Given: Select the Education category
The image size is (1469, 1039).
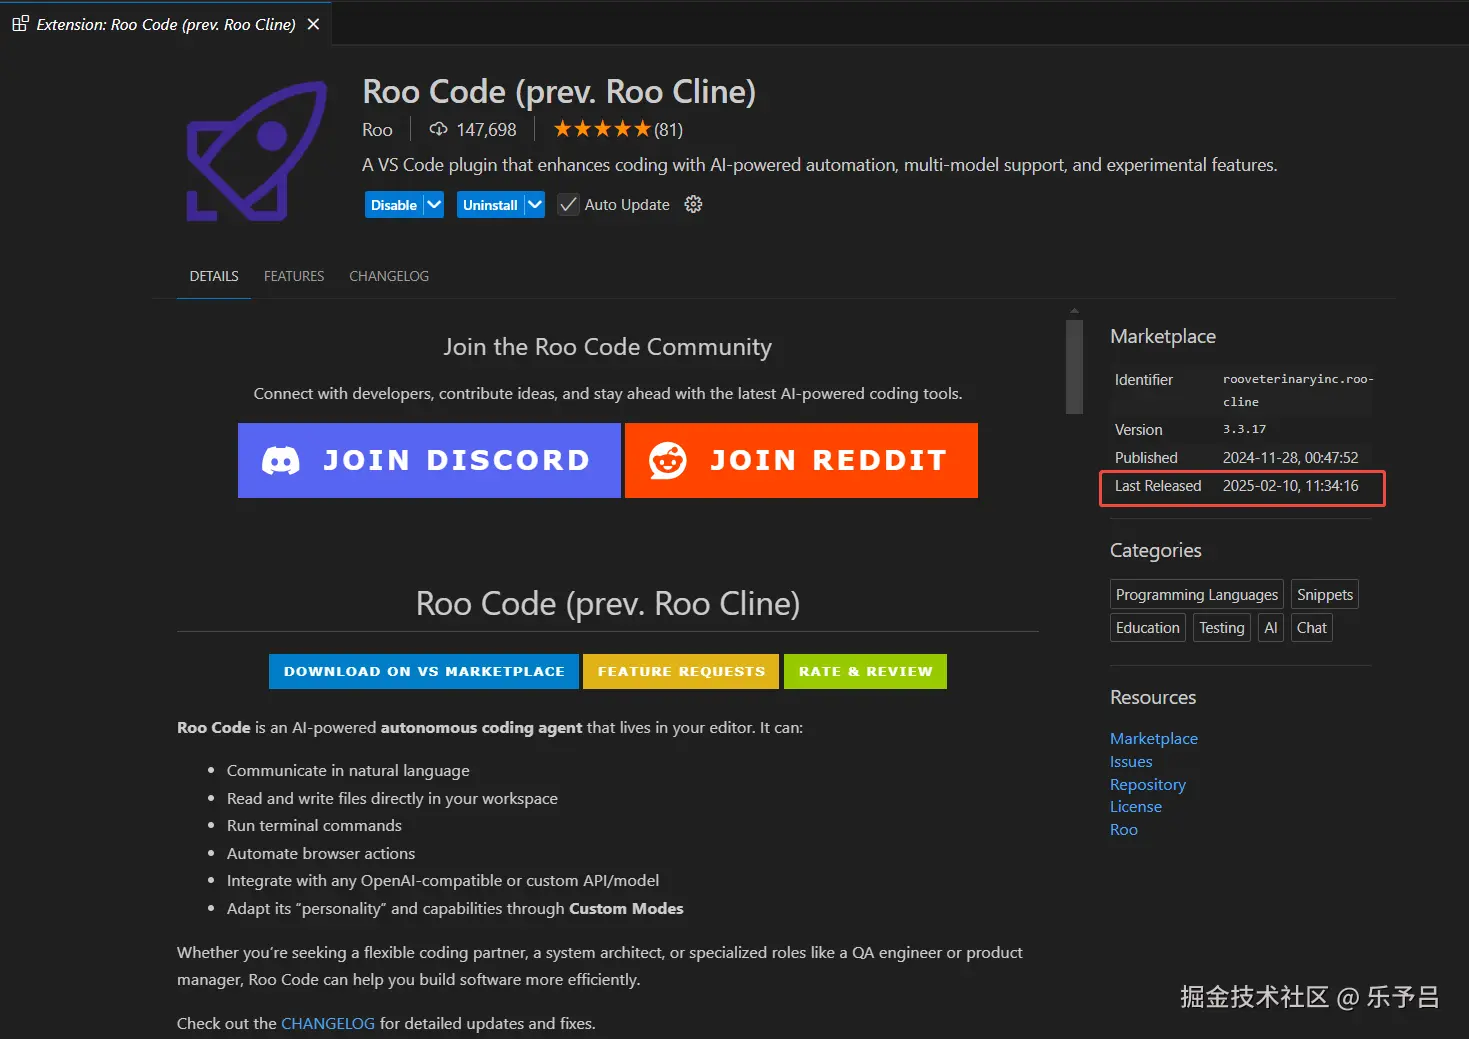Looking at the screenshot, I should point(1148,627).
